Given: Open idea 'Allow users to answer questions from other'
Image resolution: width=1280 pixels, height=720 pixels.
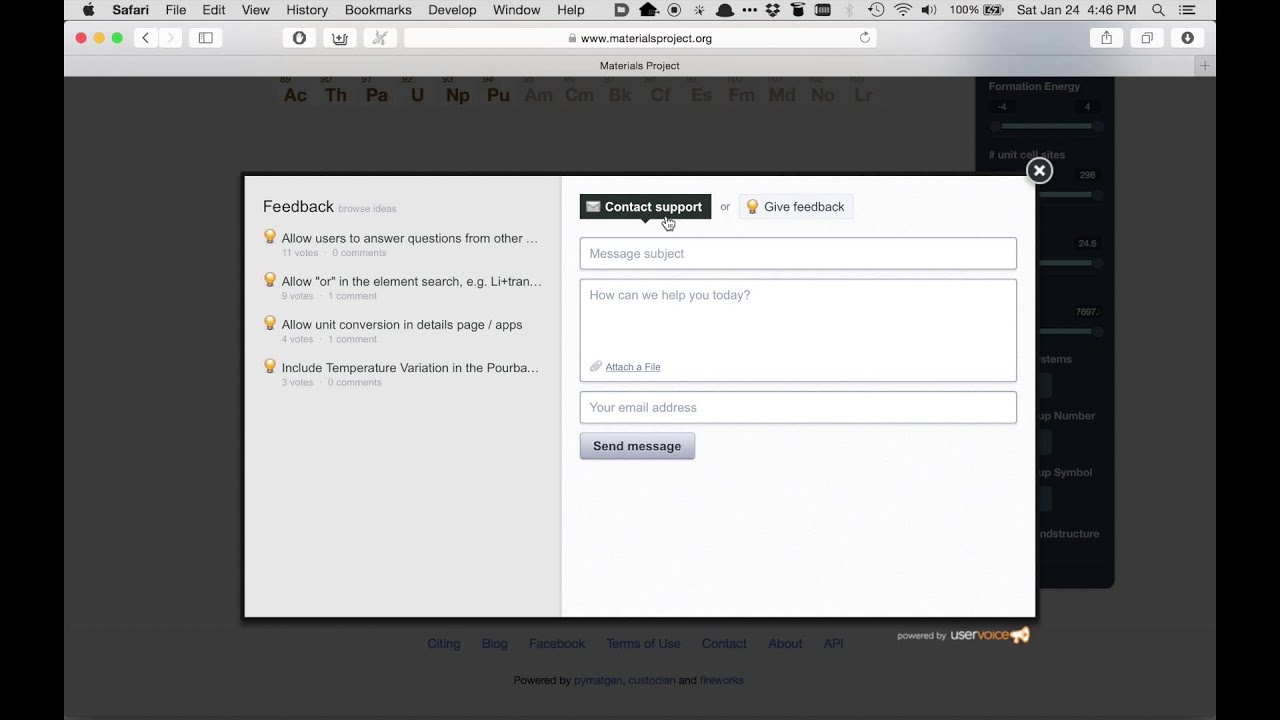Looking at the screenshot, I should (410, 238).
